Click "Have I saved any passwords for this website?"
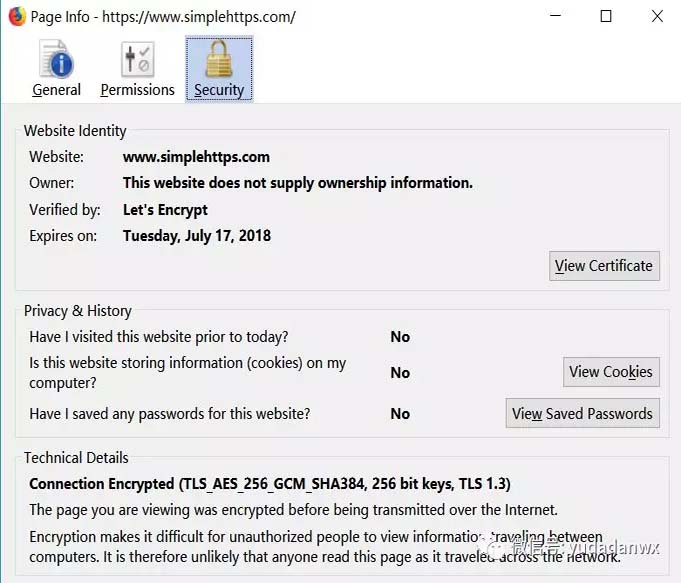This screenshot has width=681, height=583. [x=170, y=414]
